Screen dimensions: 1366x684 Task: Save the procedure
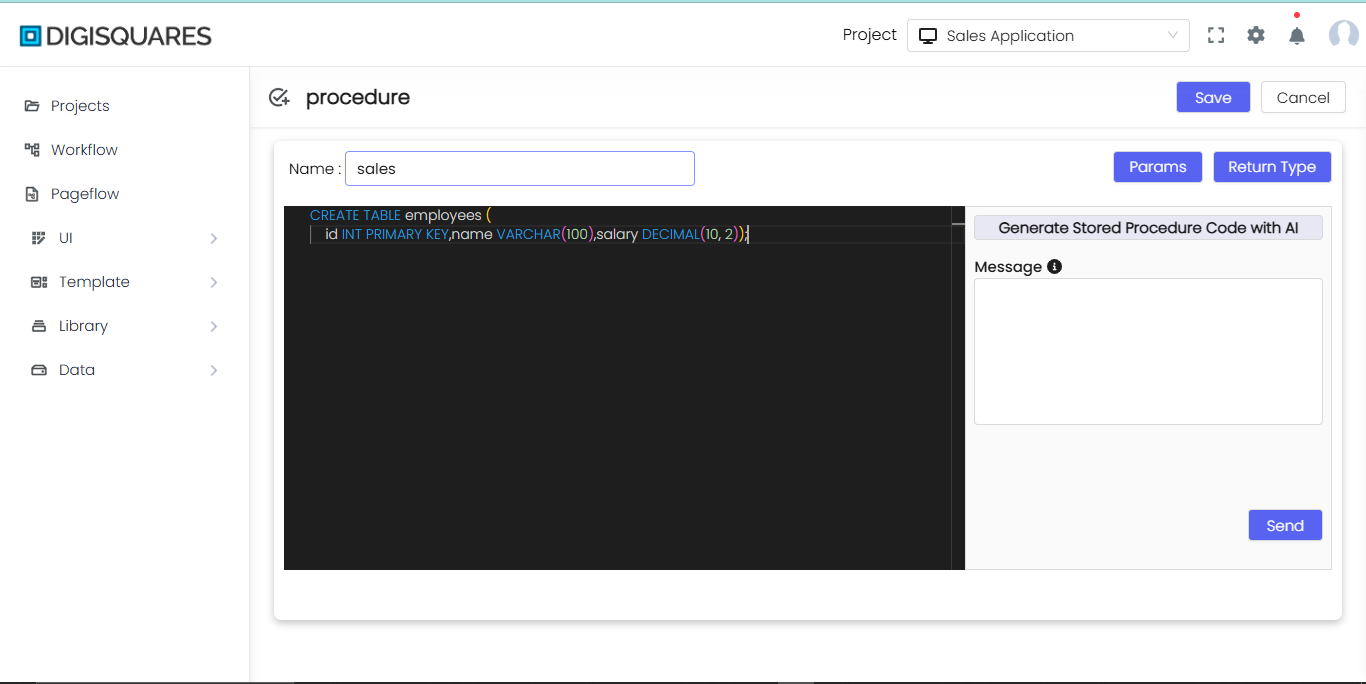click(x=1213, y=97)
